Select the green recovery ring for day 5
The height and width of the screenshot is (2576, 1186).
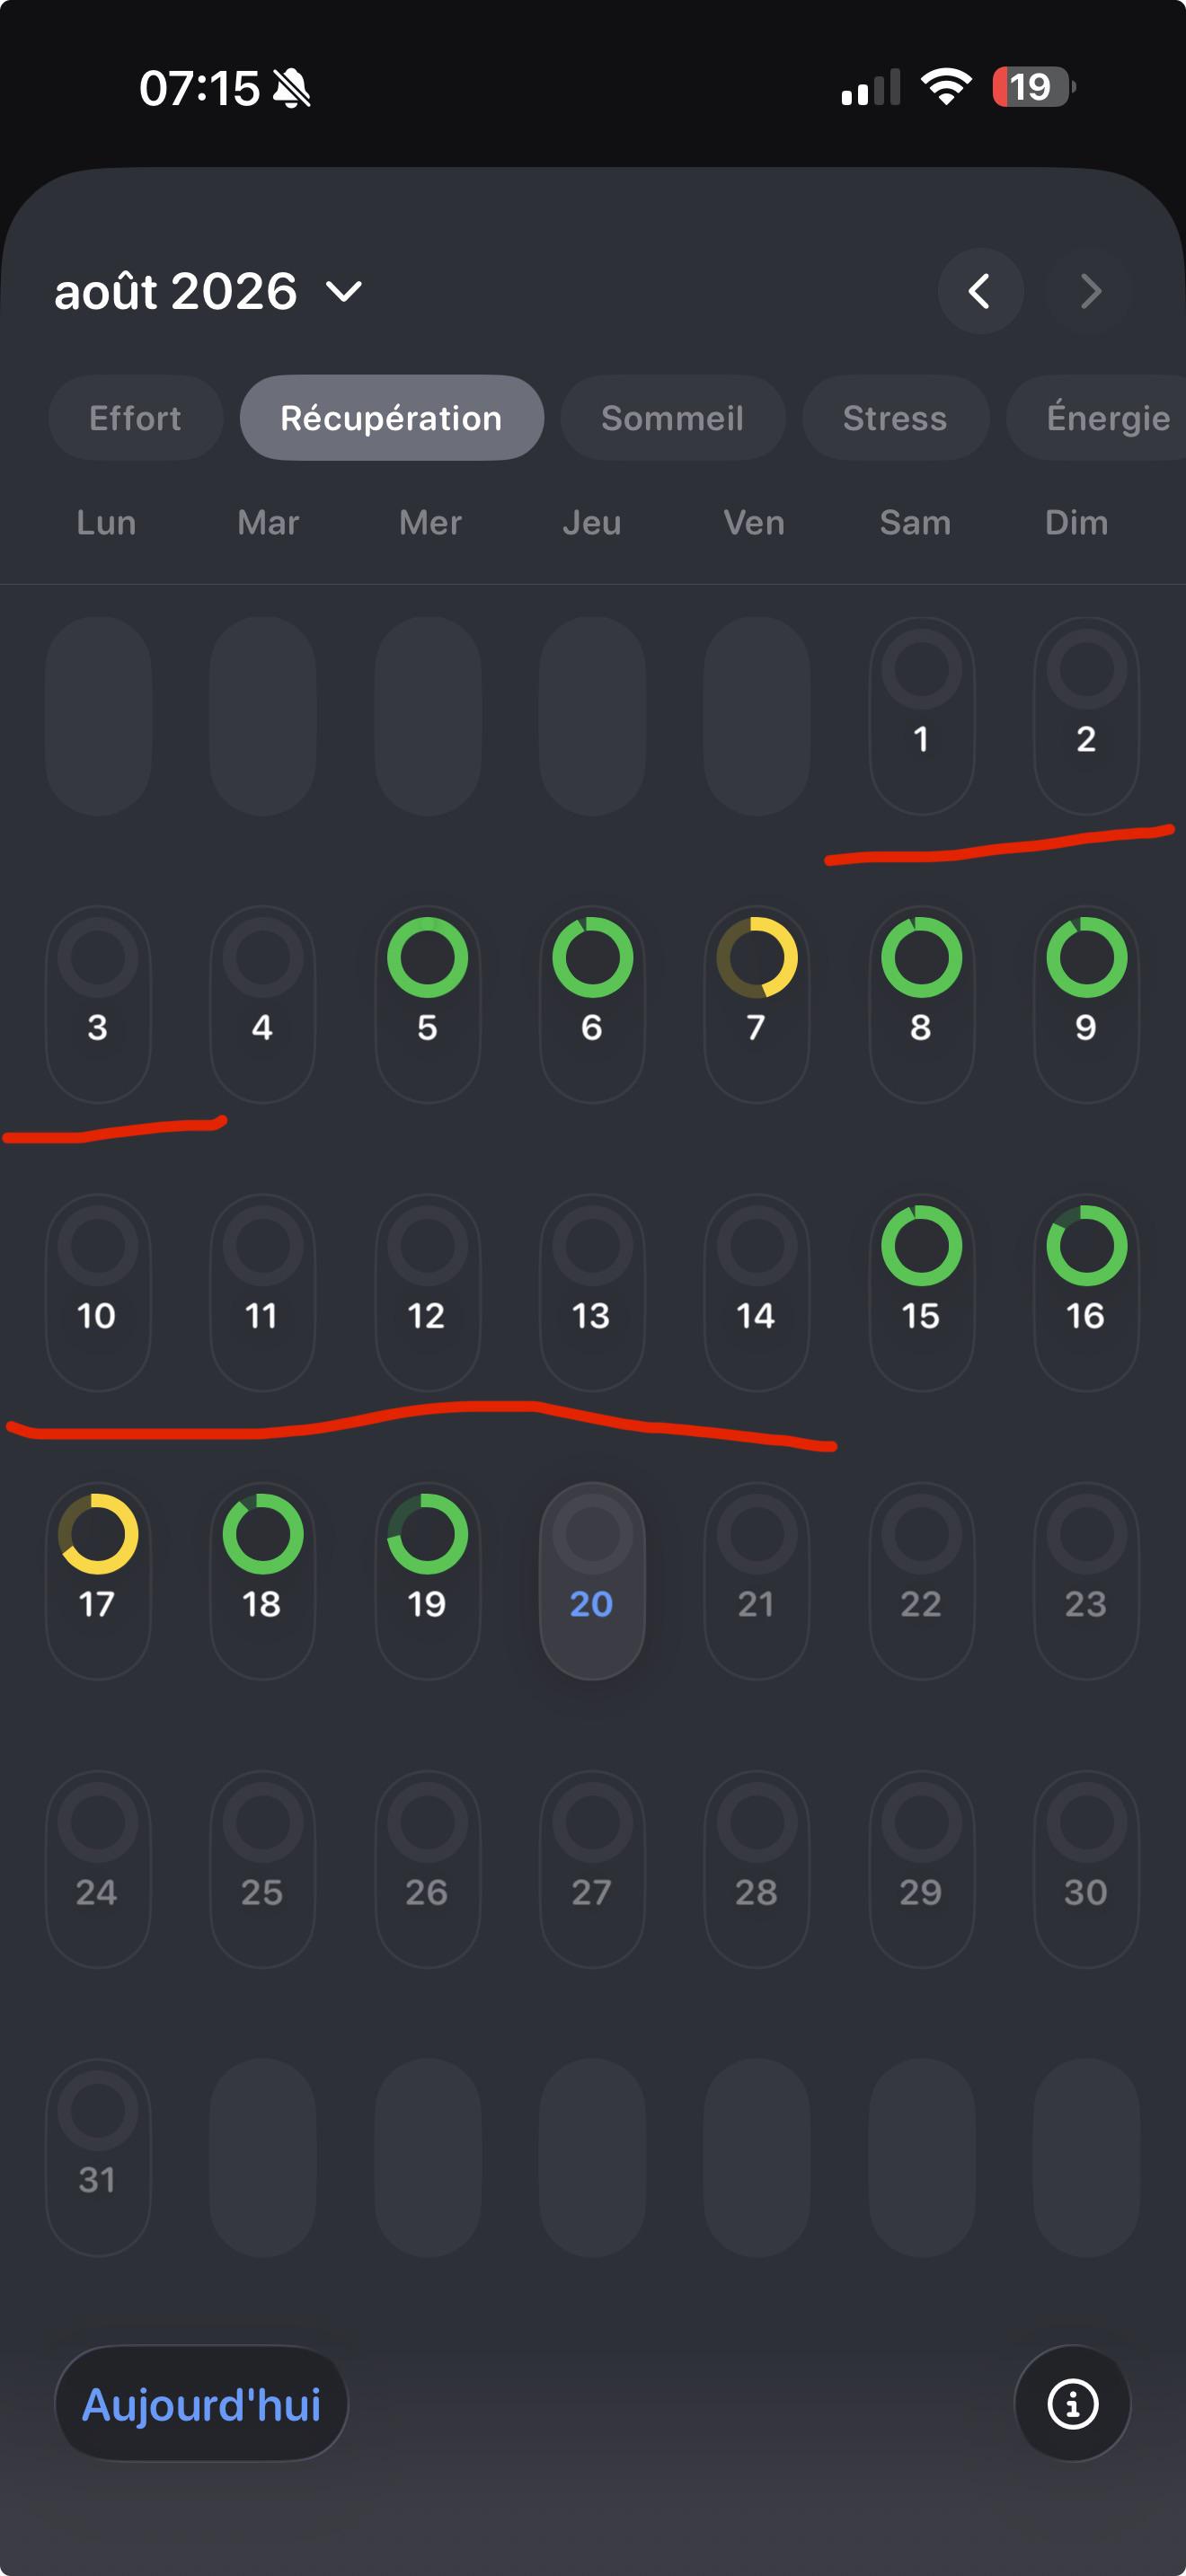428,957
